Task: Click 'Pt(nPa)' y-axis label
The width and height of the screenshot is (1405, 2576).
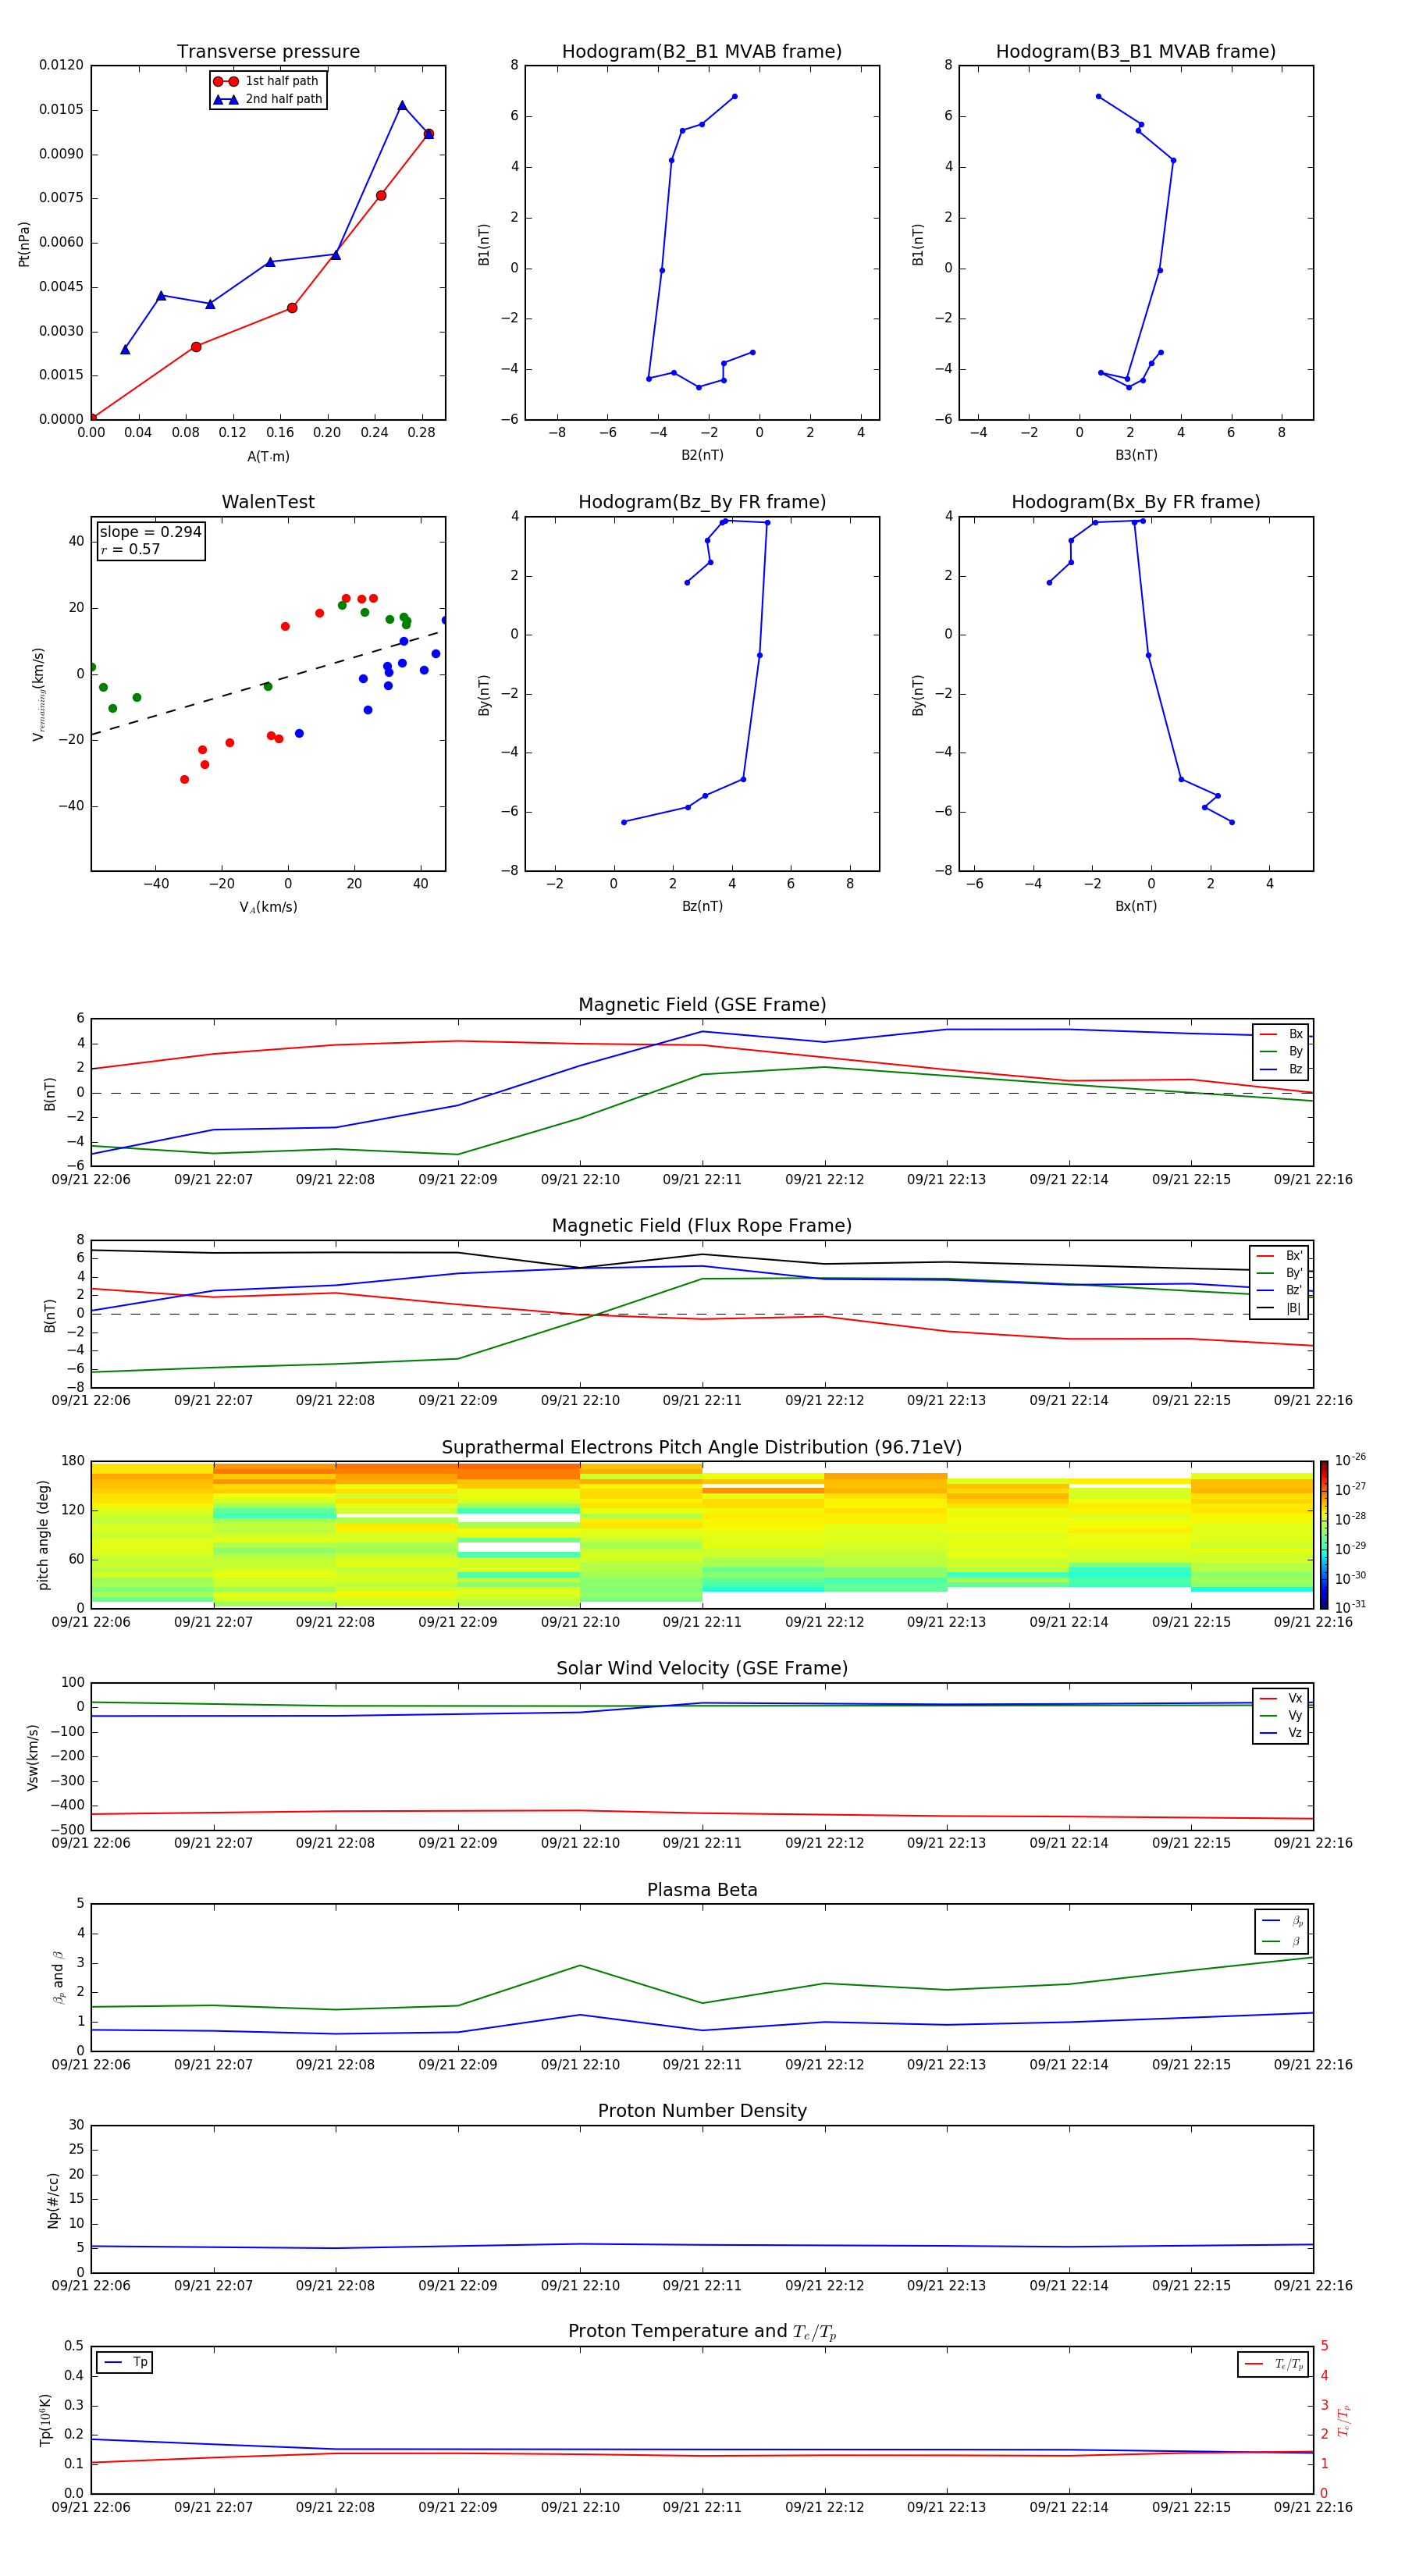Action: (x=24, y=243)
